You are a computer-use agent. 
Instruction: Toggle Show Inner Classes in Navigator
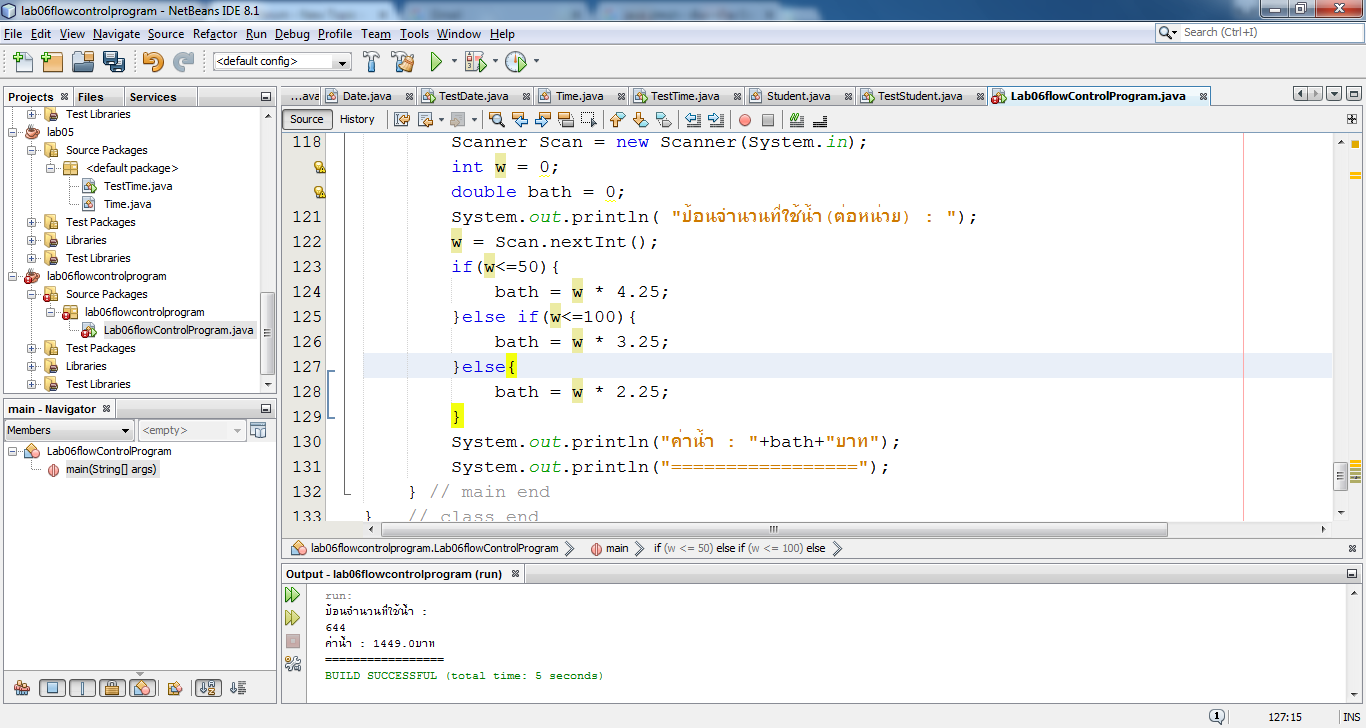tap(142, 688)
